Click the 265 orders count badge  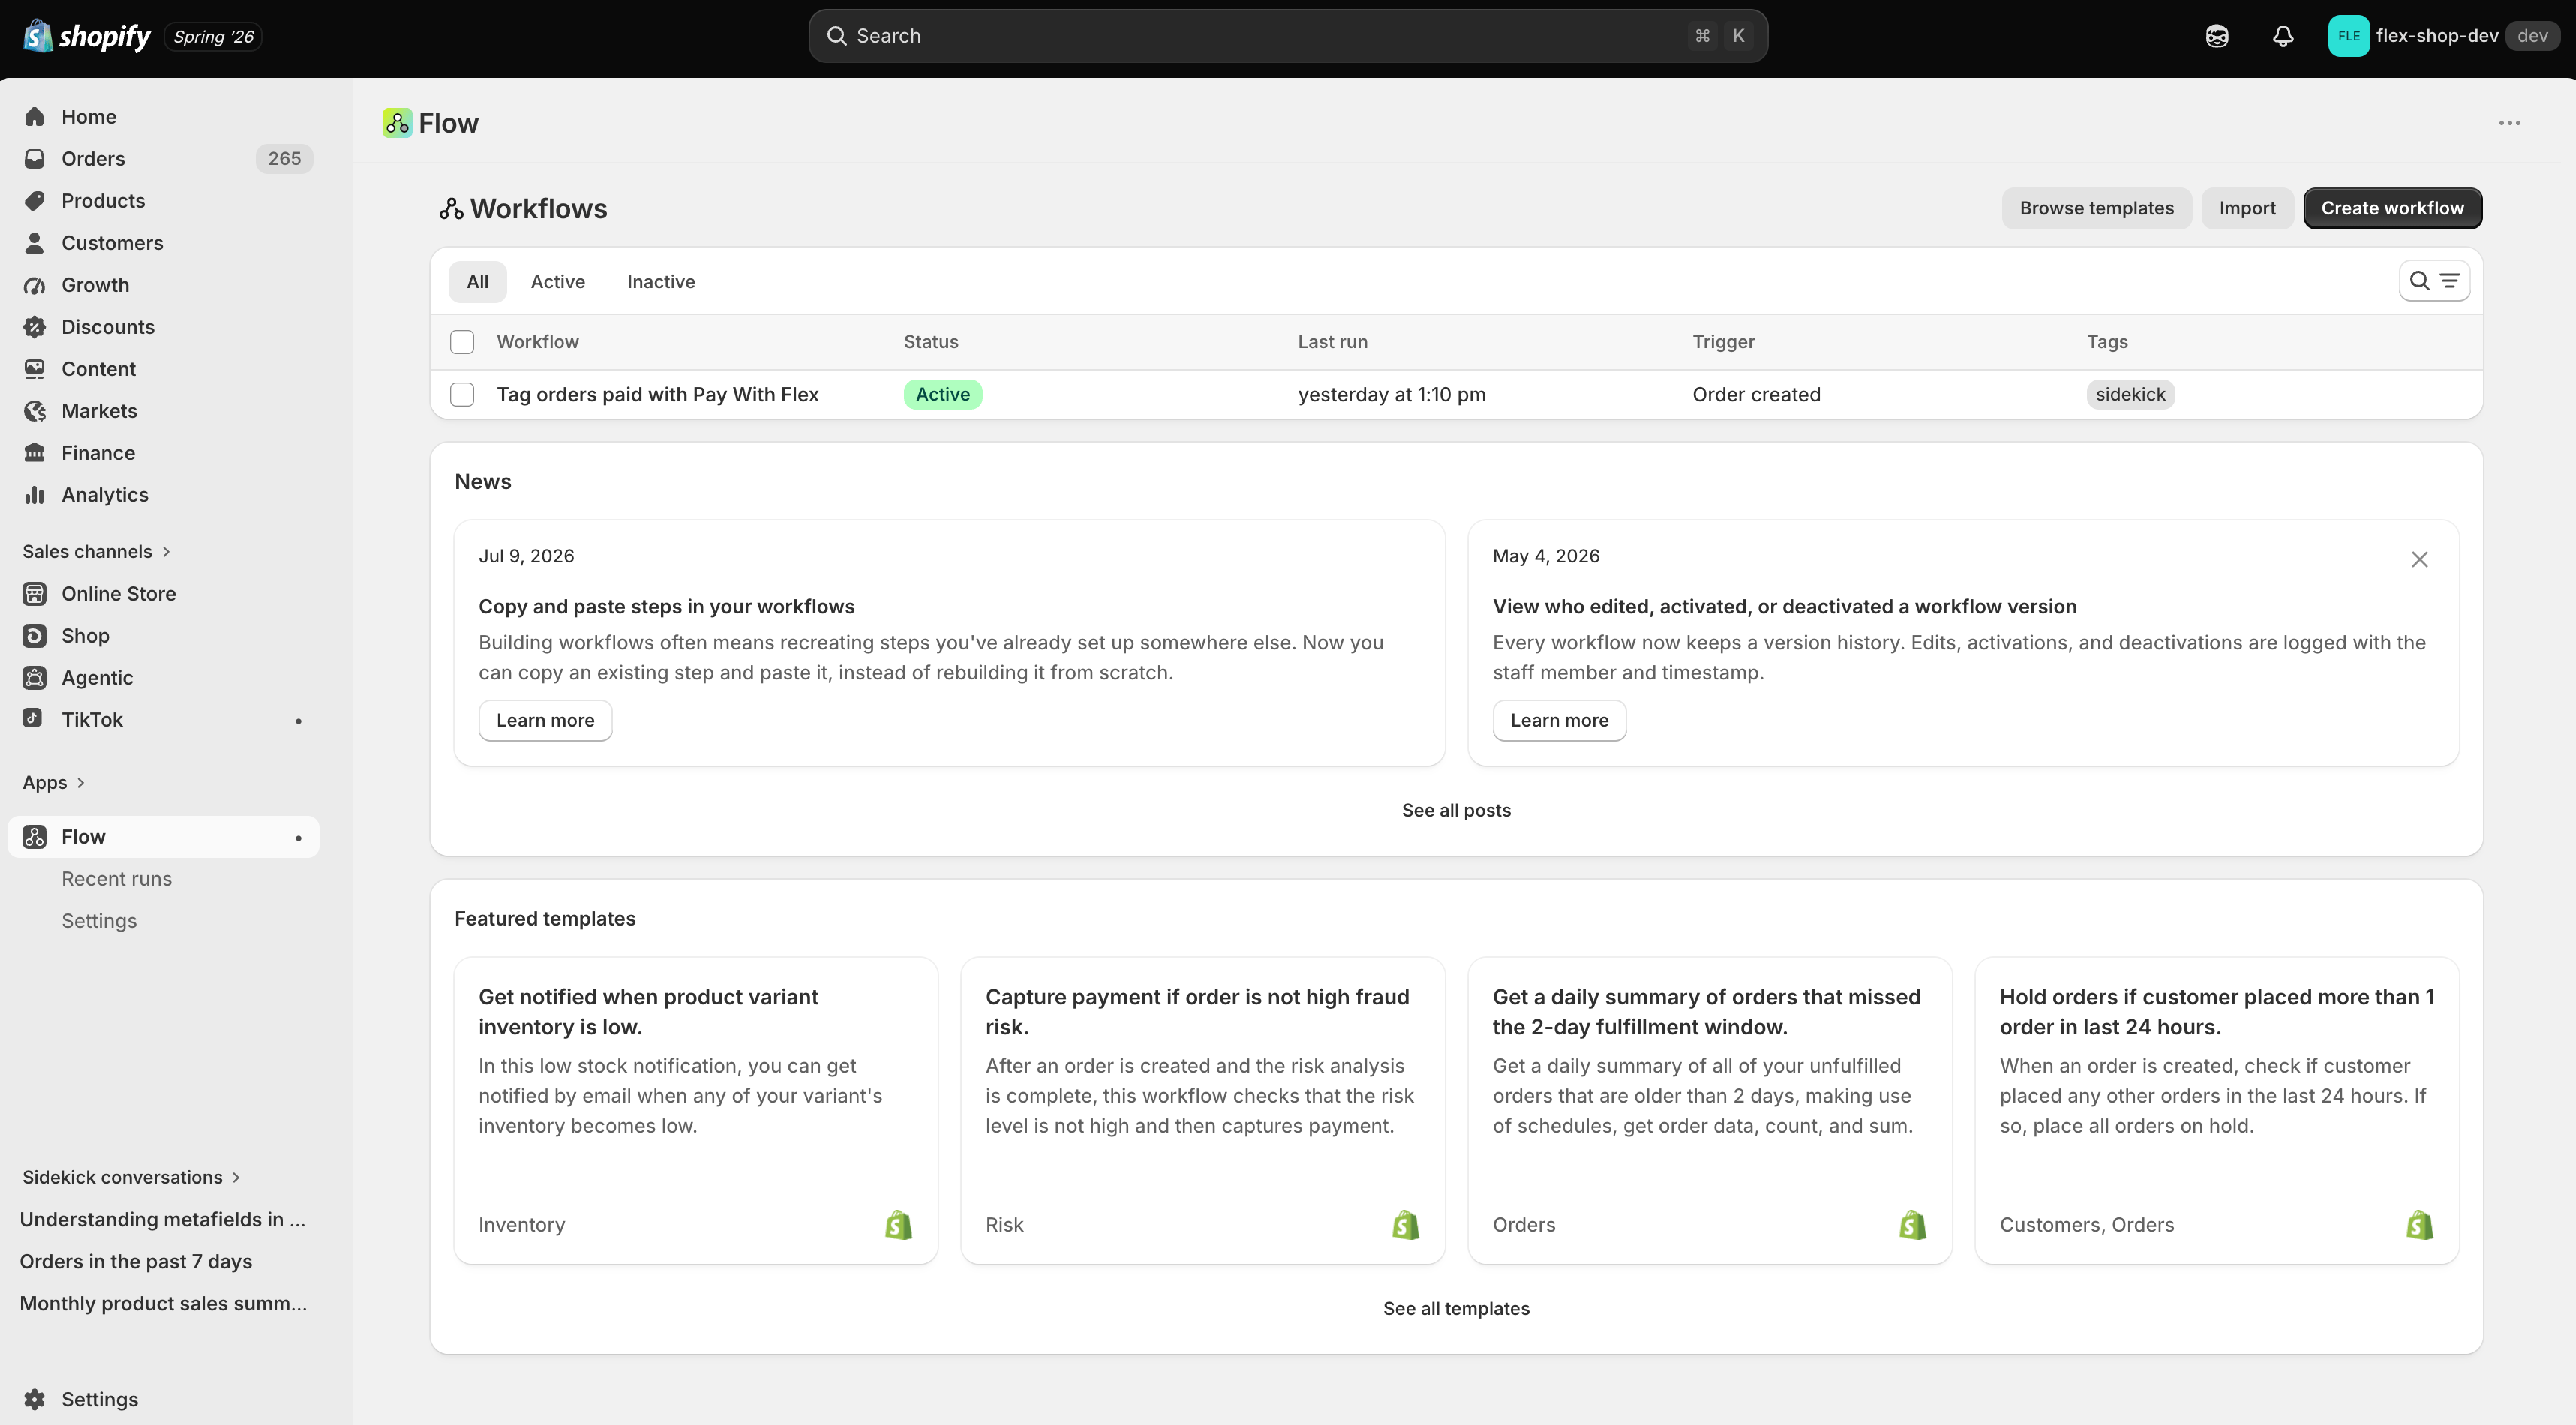tap(284, 159)
